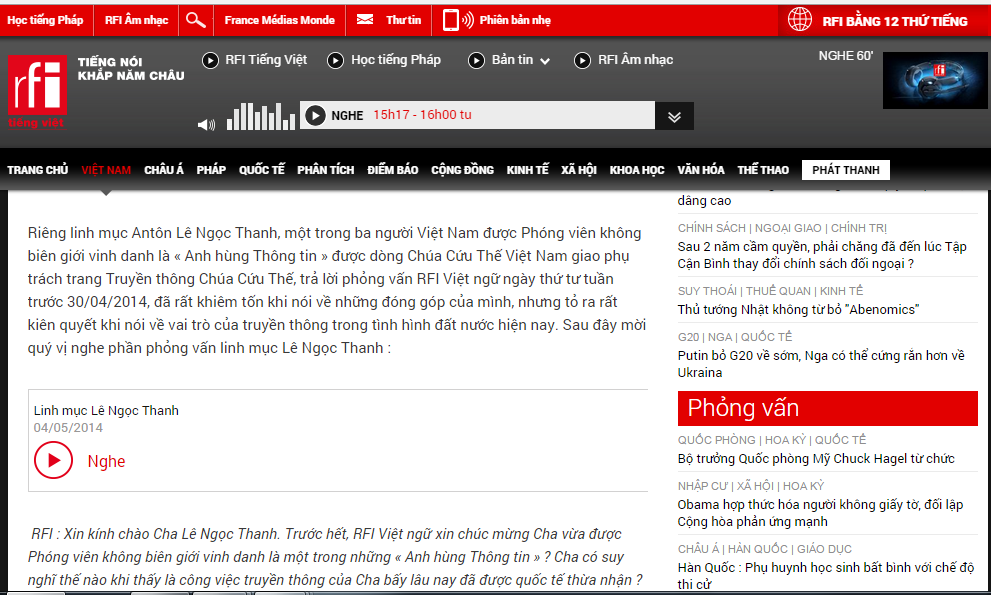Play Học tiếng Pháp stream icon
991x599 pixels.
click(x=336, y=61)
